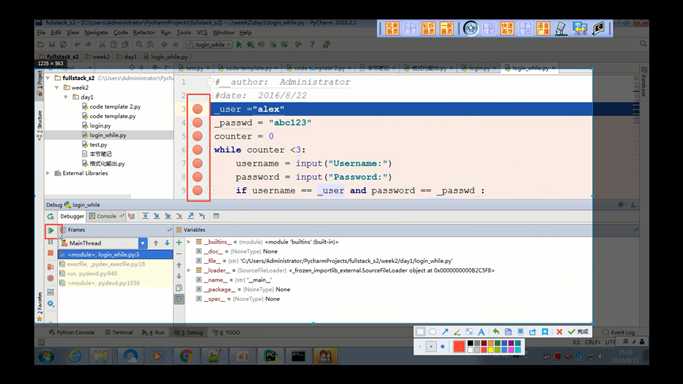This screenshot has height=384, width=683.
Task: Open the Refactor menu
Action: 144,33
